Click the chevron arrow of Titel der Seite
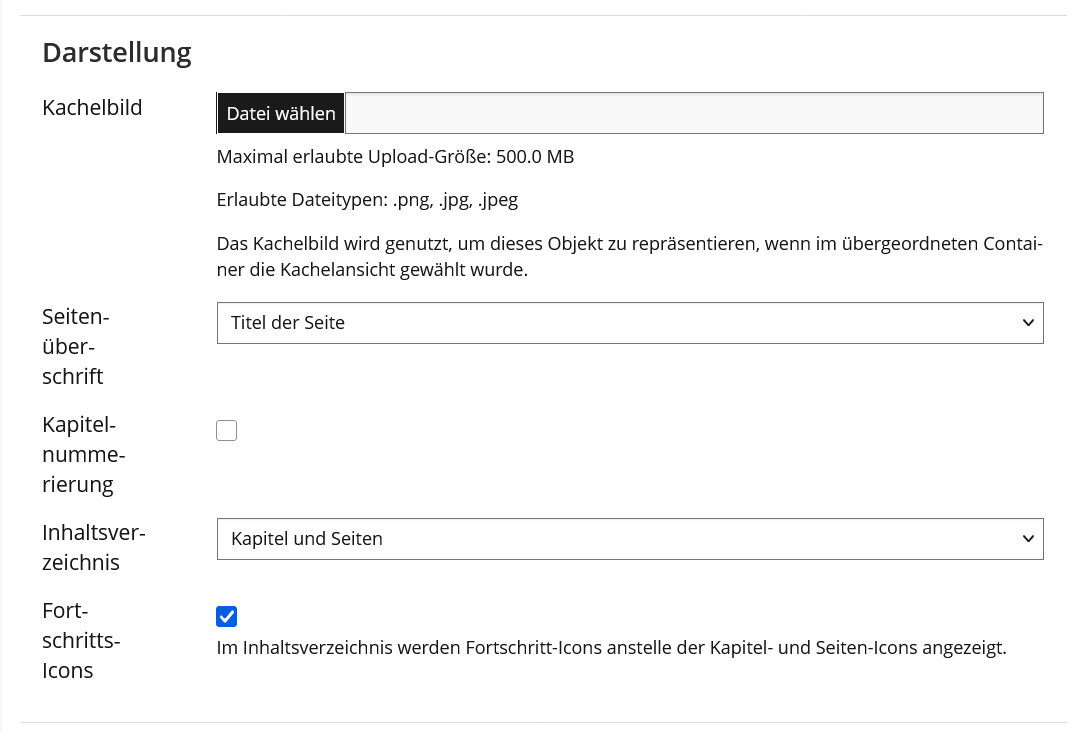The width and height of the screenshot is (1090, 733). 1028,323
